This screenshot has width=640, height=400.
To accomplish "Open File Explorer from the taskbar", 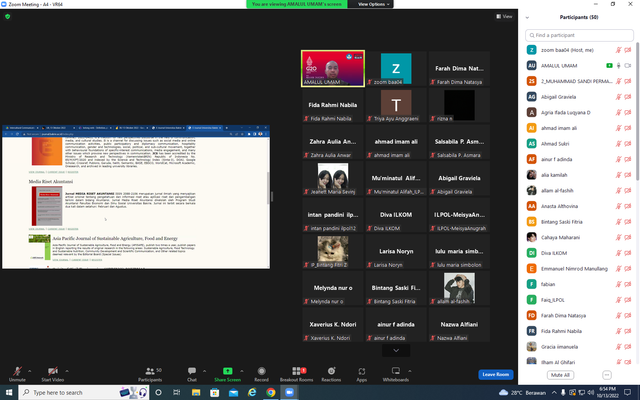I will (196, 392).
